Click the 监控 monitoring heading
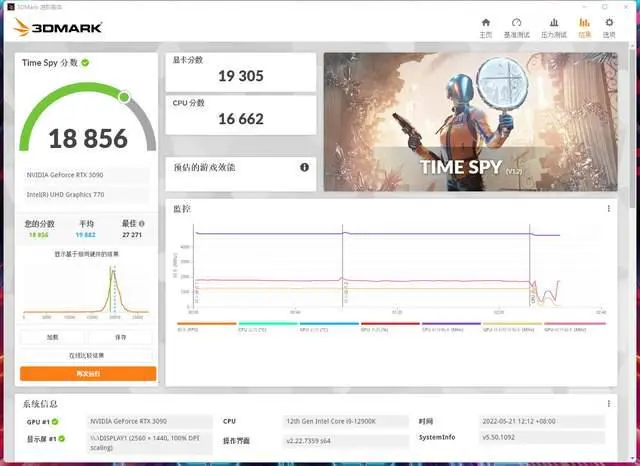The width and height of the screenshot is (640, 466). pyautogui.click(x=182, y=209)
